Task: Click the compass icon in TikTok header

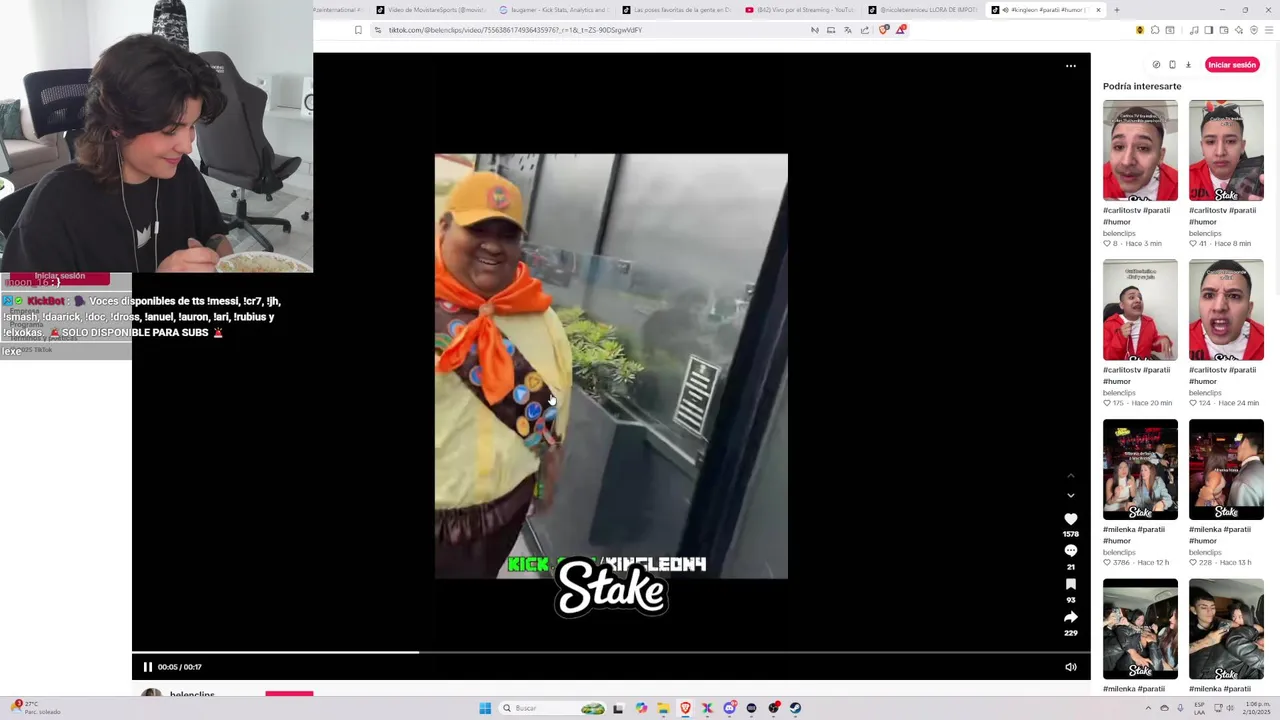Action: [x=1156, y=65]
